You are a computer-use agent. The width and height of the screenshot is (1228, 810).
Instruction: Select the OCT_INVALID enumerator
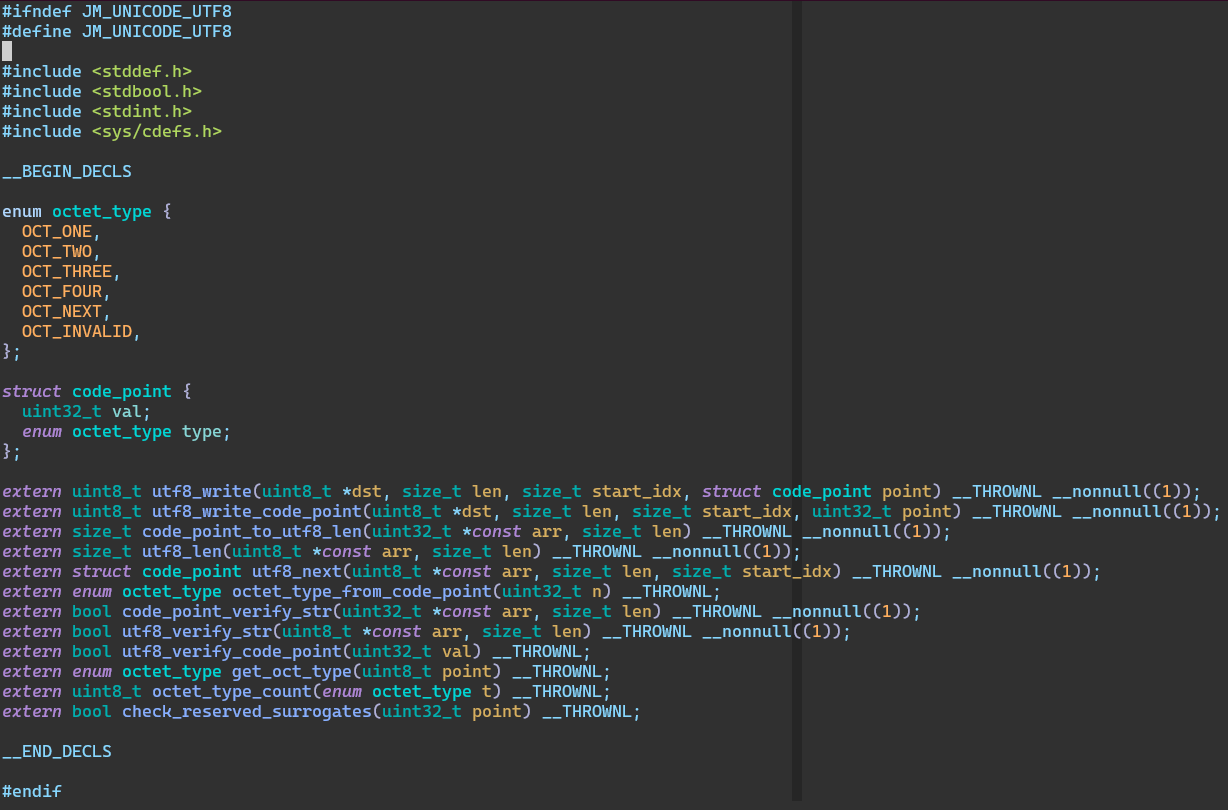tap(77, 331)
